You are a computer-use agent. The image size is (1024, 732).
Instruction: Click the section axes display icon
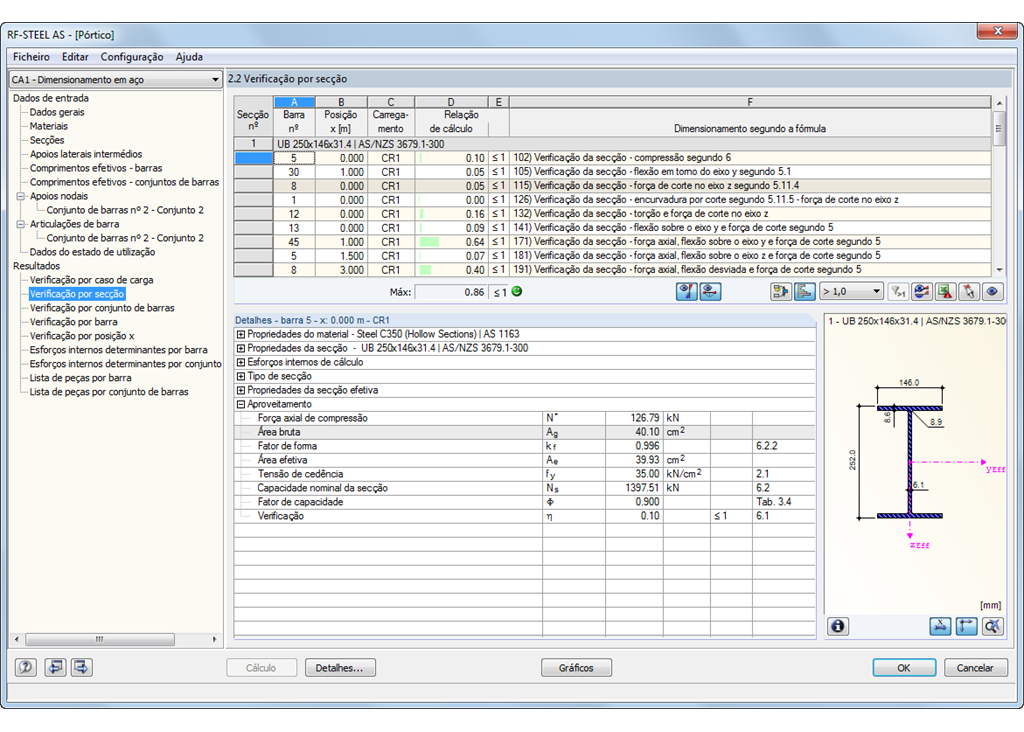click(x=966, y=626)
